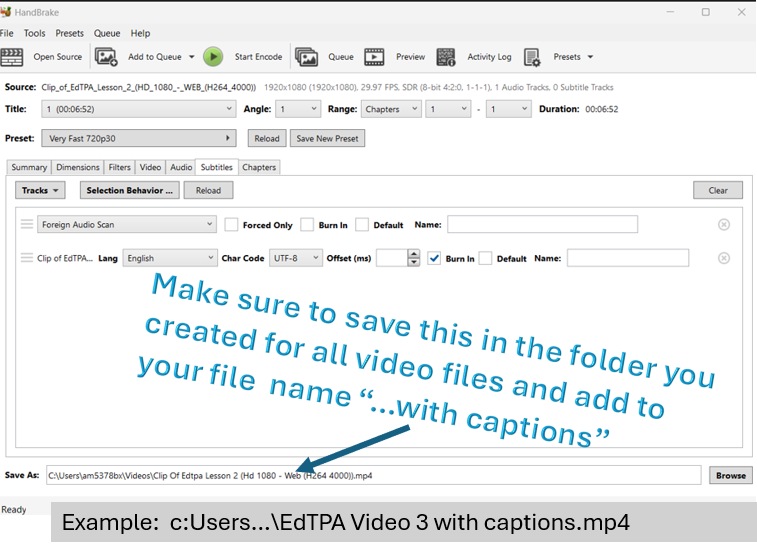Open the Activity Log icon
757x547 pixels.
click(446, 57)
